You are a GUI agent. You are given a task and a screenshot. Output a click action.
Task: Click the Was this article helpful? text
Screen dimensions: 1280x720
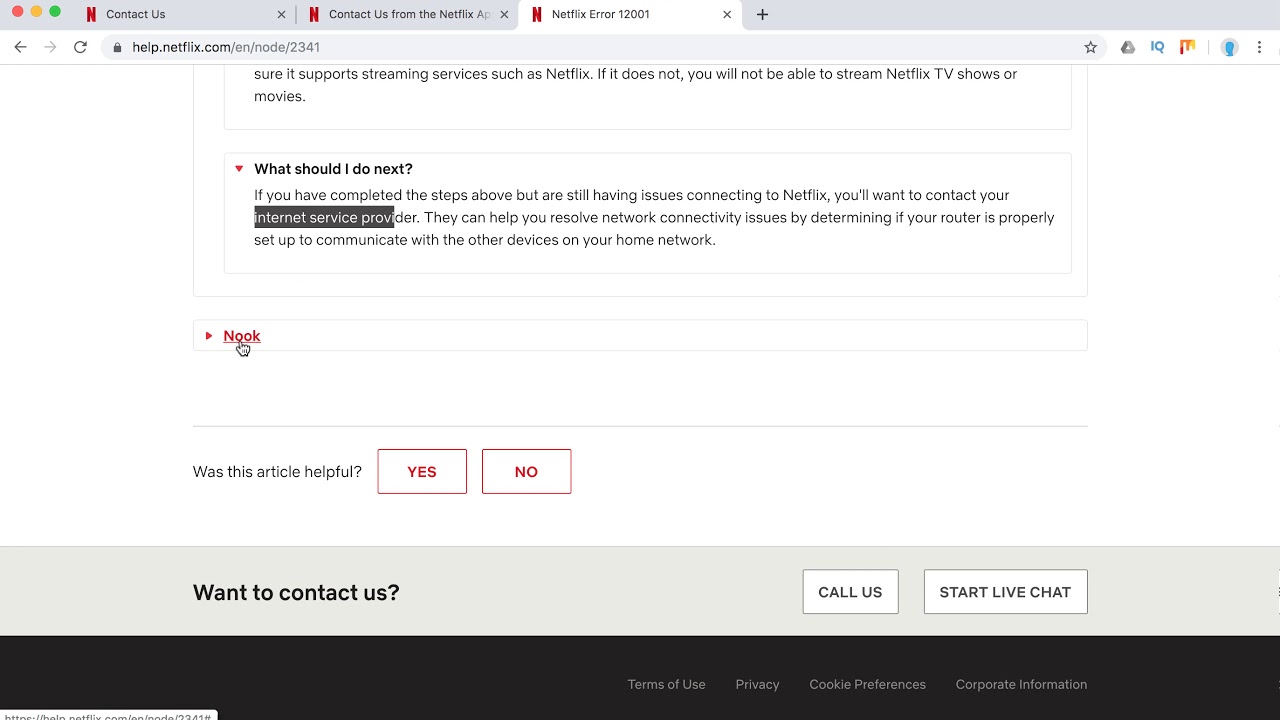coord(277,472)
